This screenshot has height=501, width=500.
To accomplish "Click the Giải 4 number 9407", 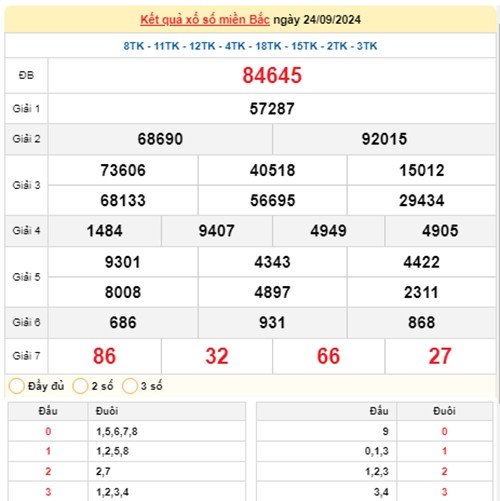I will tap(217, 231).
